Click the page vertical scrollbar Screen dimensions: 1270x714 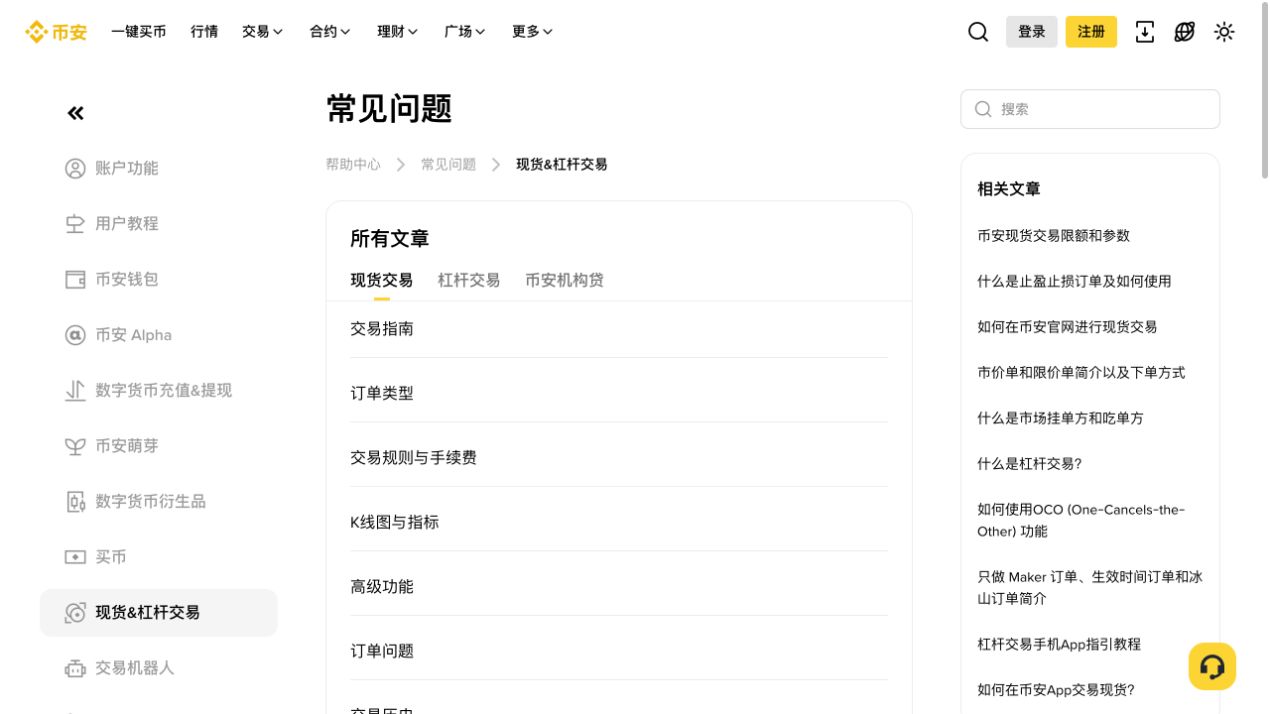[x=1265, y=90]
